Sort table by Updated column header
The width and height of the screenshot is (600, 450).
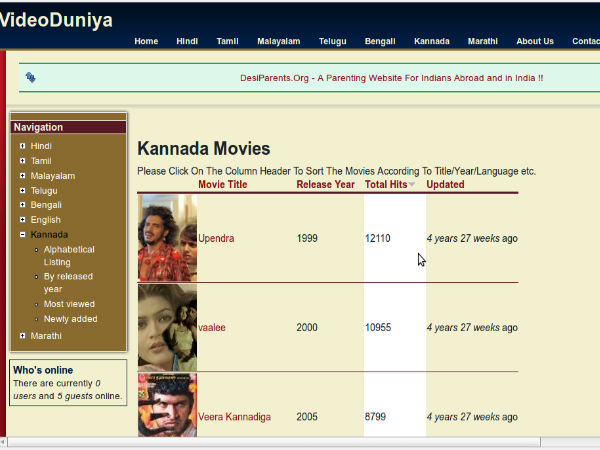point(445,184)
